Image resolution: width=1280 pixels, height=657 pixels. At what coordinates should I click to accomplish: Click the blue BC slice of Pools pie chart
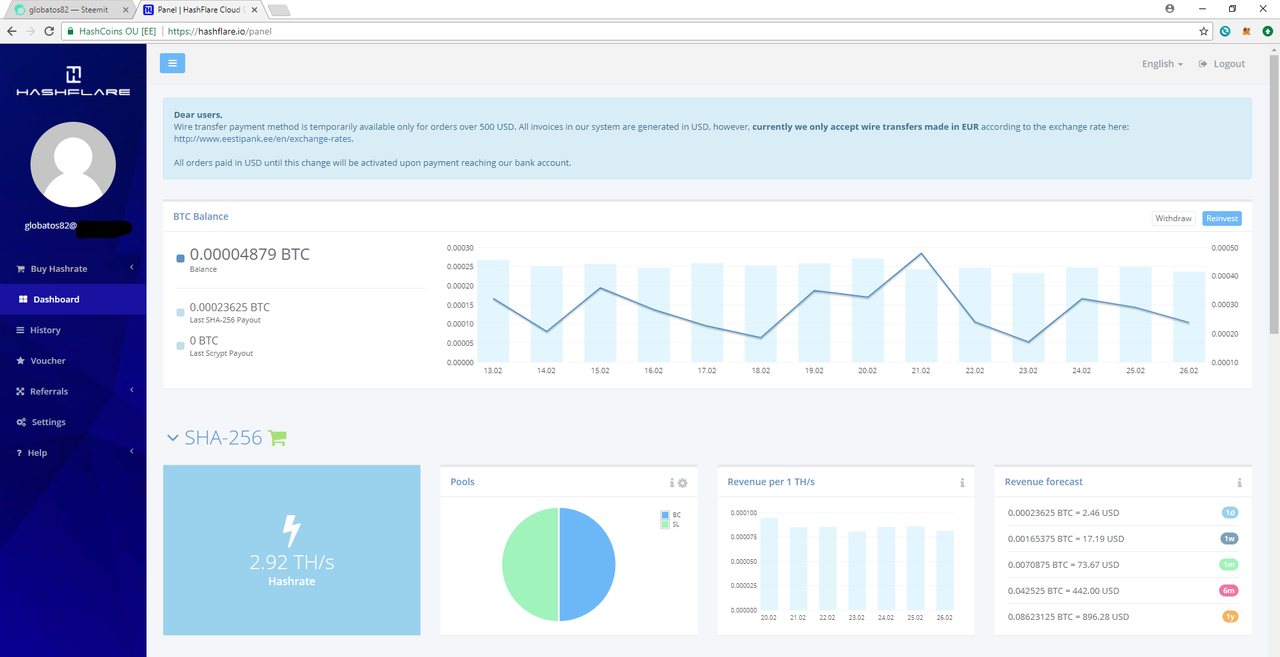[586, 564]
